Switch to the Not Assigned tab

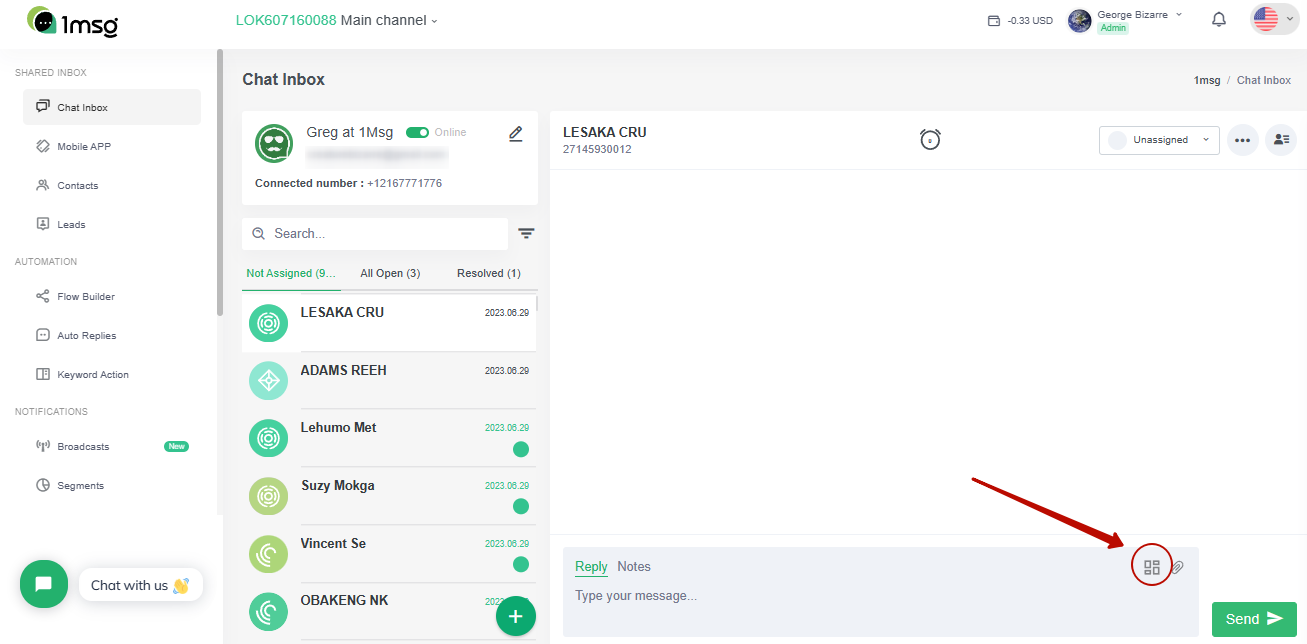[x=291, y=273]
